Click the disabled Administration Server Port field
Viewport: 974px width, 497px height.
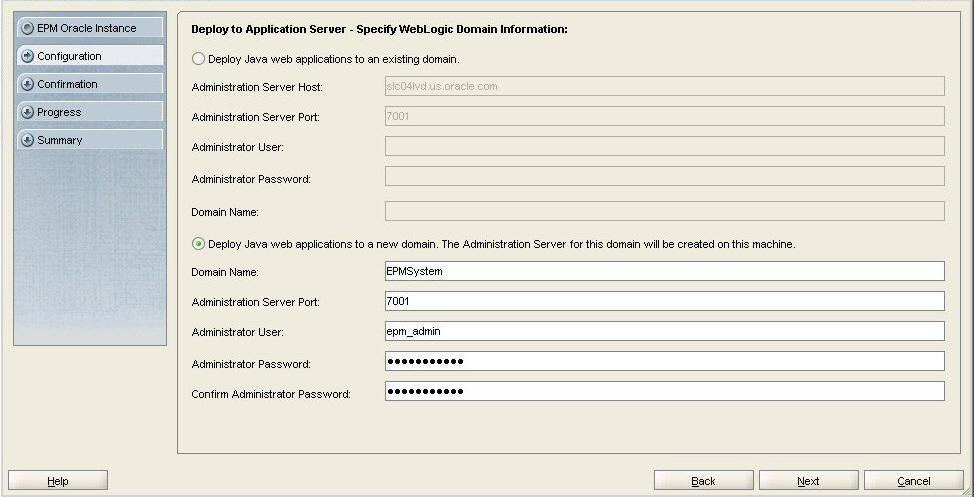(665, 116)
